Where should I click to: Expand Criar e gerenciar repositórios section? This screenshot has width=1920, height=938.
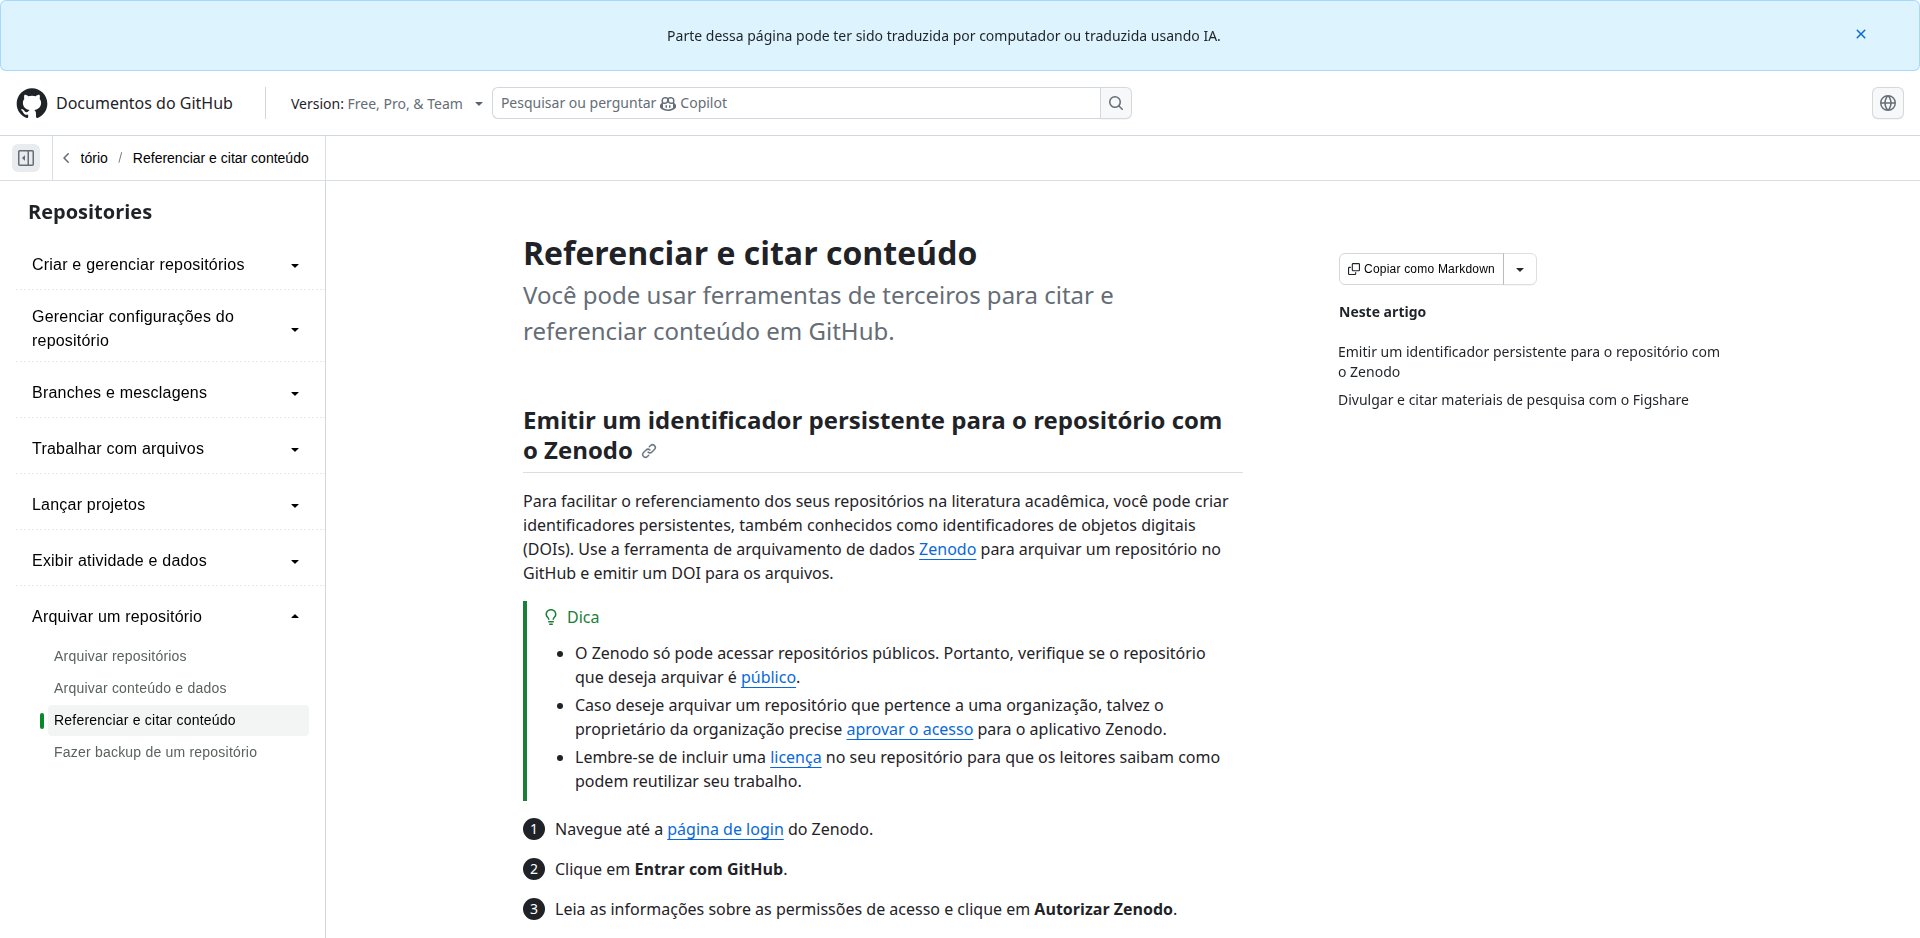(166, 265)
